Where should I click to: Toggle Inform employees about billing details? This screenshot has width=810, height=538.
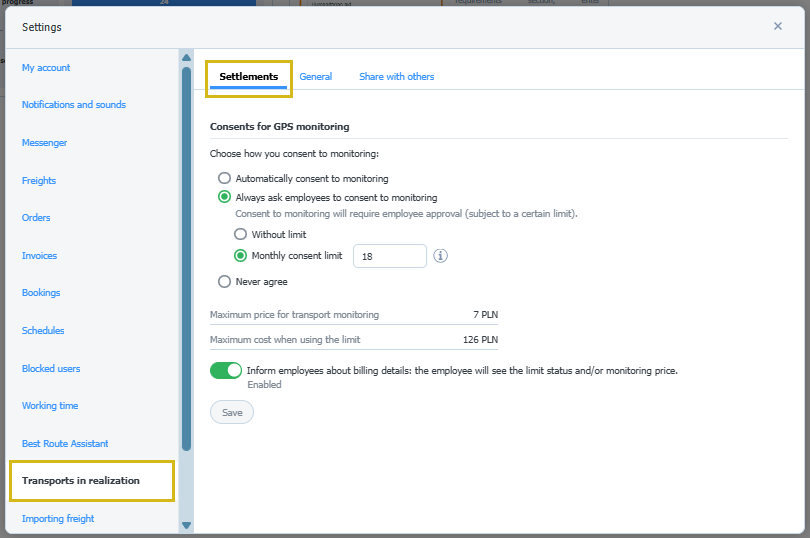click(x=226, y=370)
